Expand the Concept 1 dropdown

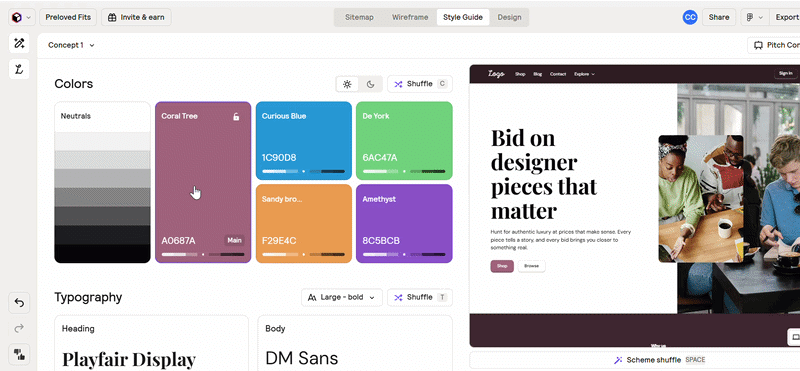[71, 45]
